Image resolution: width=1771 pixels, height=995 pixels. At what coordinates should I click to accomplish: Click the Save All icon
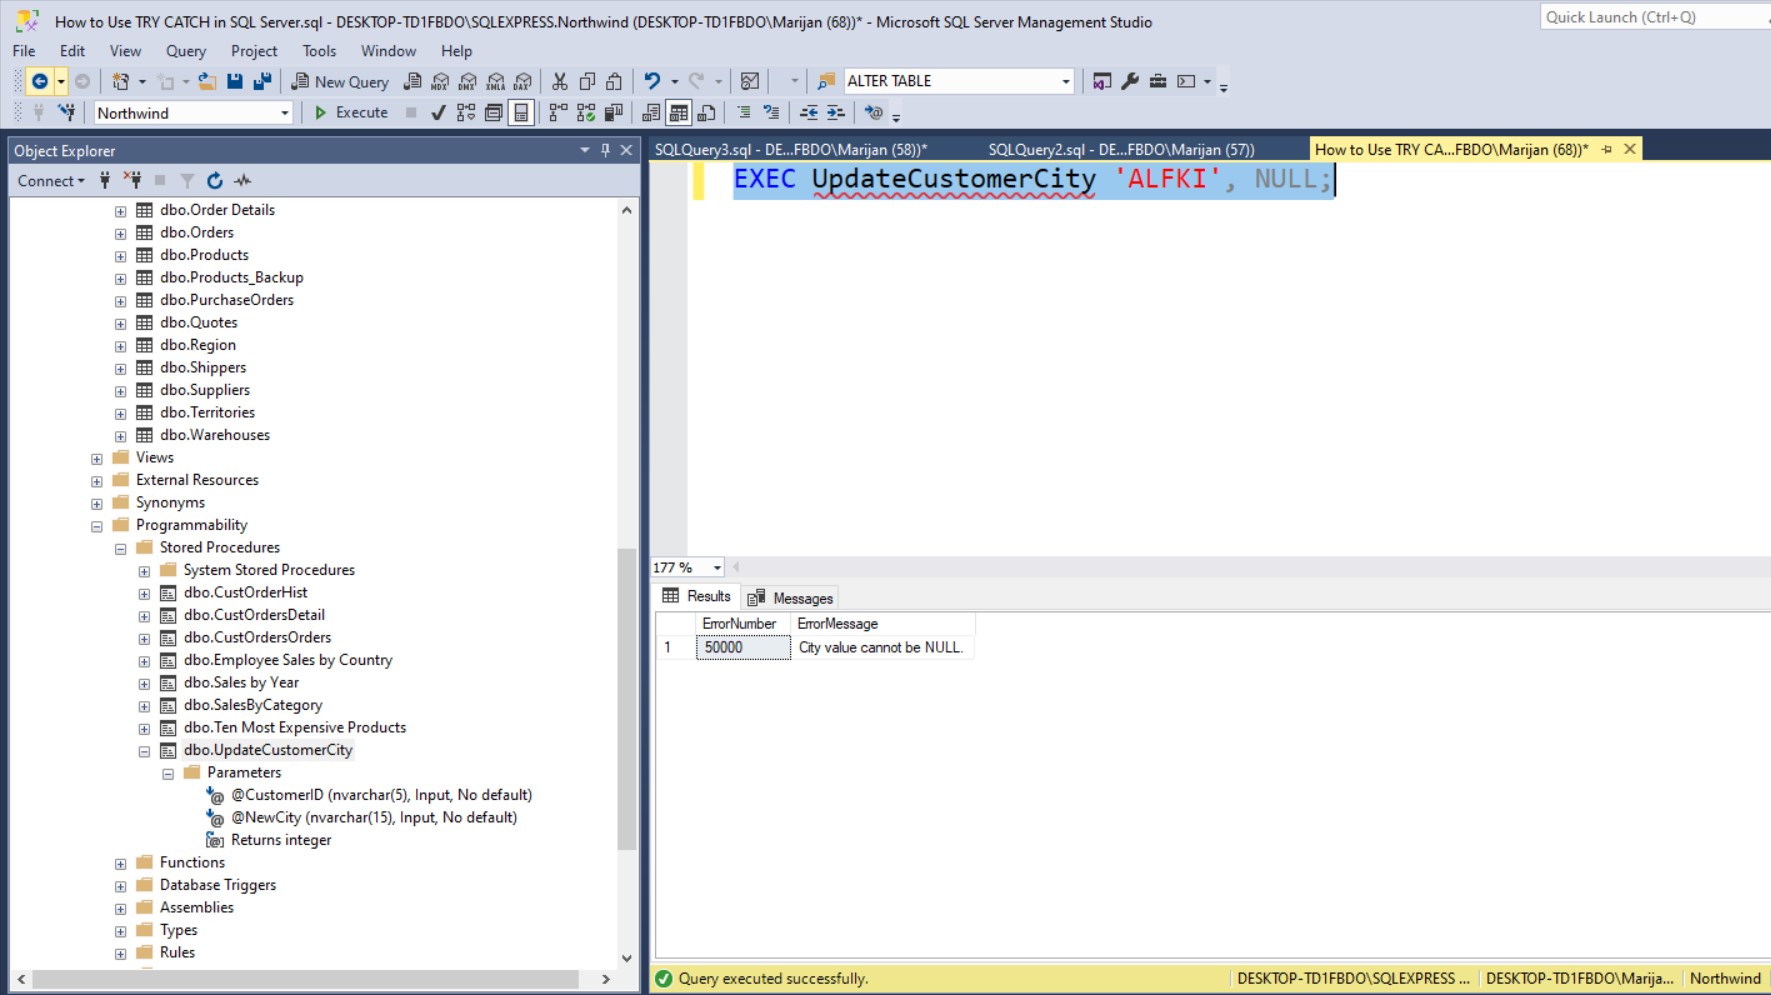coord(262,82)
